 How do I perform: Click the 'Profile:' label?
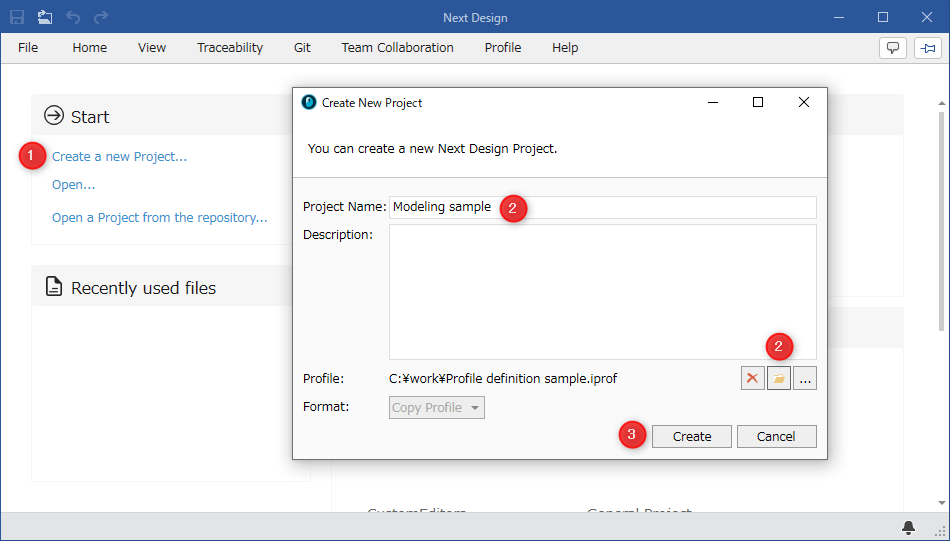coord(324,379)
